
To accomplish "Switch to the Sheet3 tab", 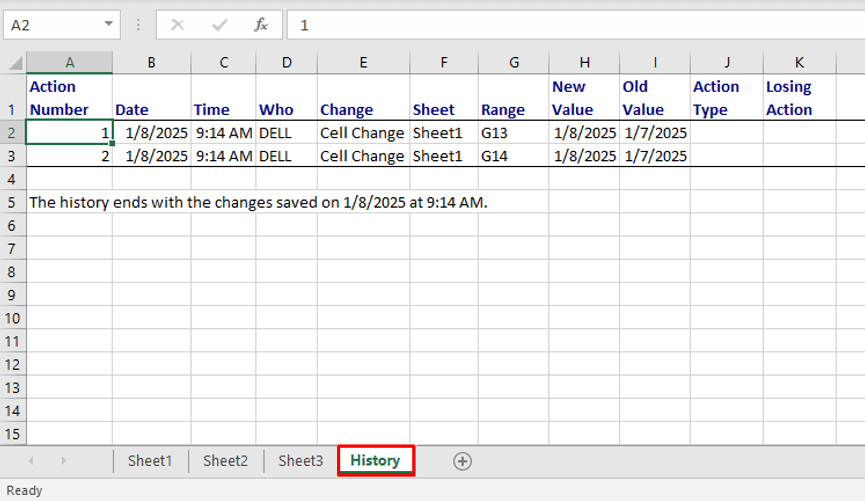I will pyautogui.click(x=301, y=461).
